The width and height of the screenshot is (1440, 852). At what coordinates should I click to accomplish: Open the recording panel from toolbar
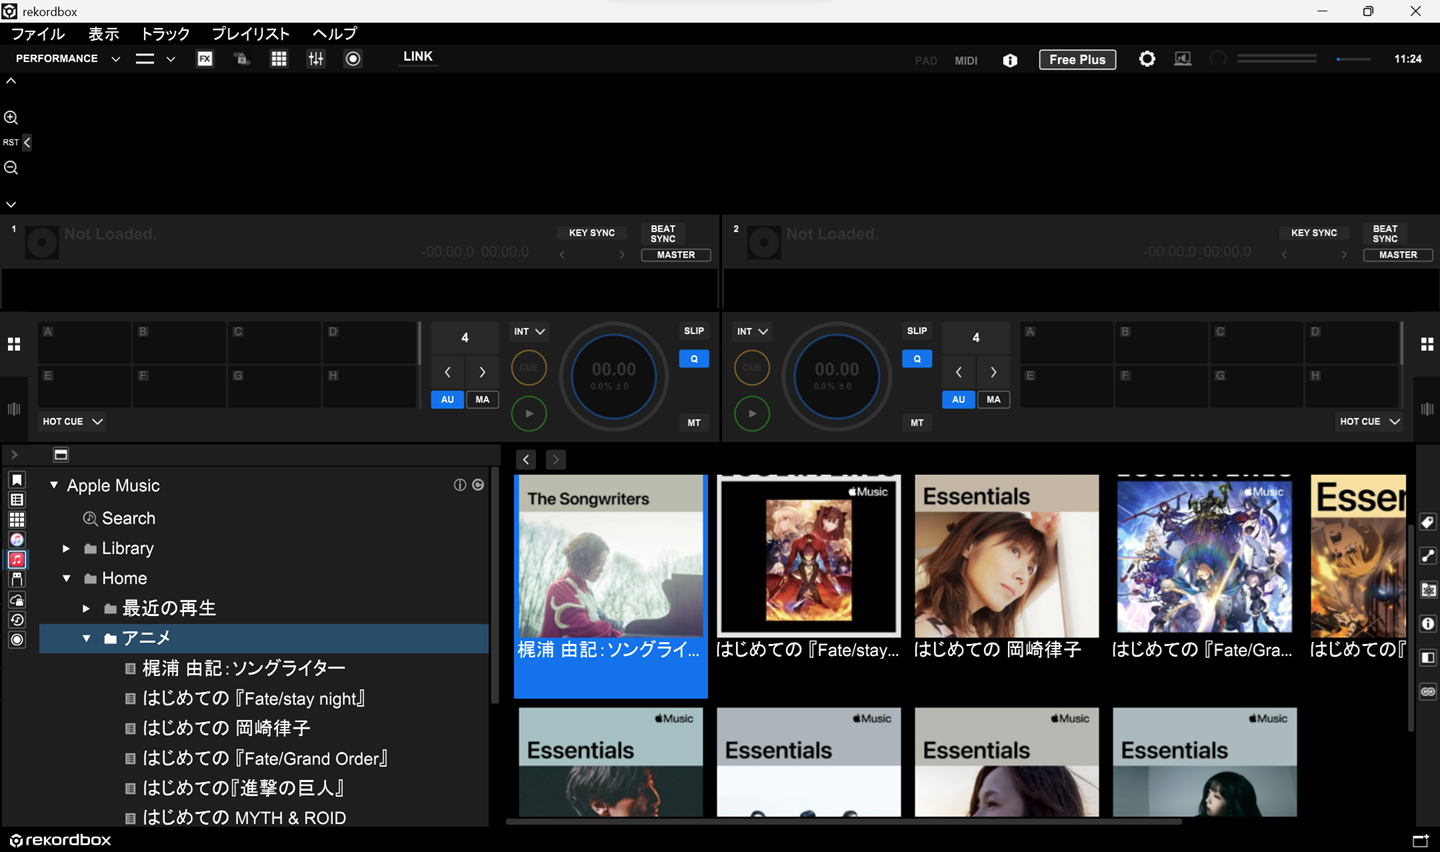353,59
